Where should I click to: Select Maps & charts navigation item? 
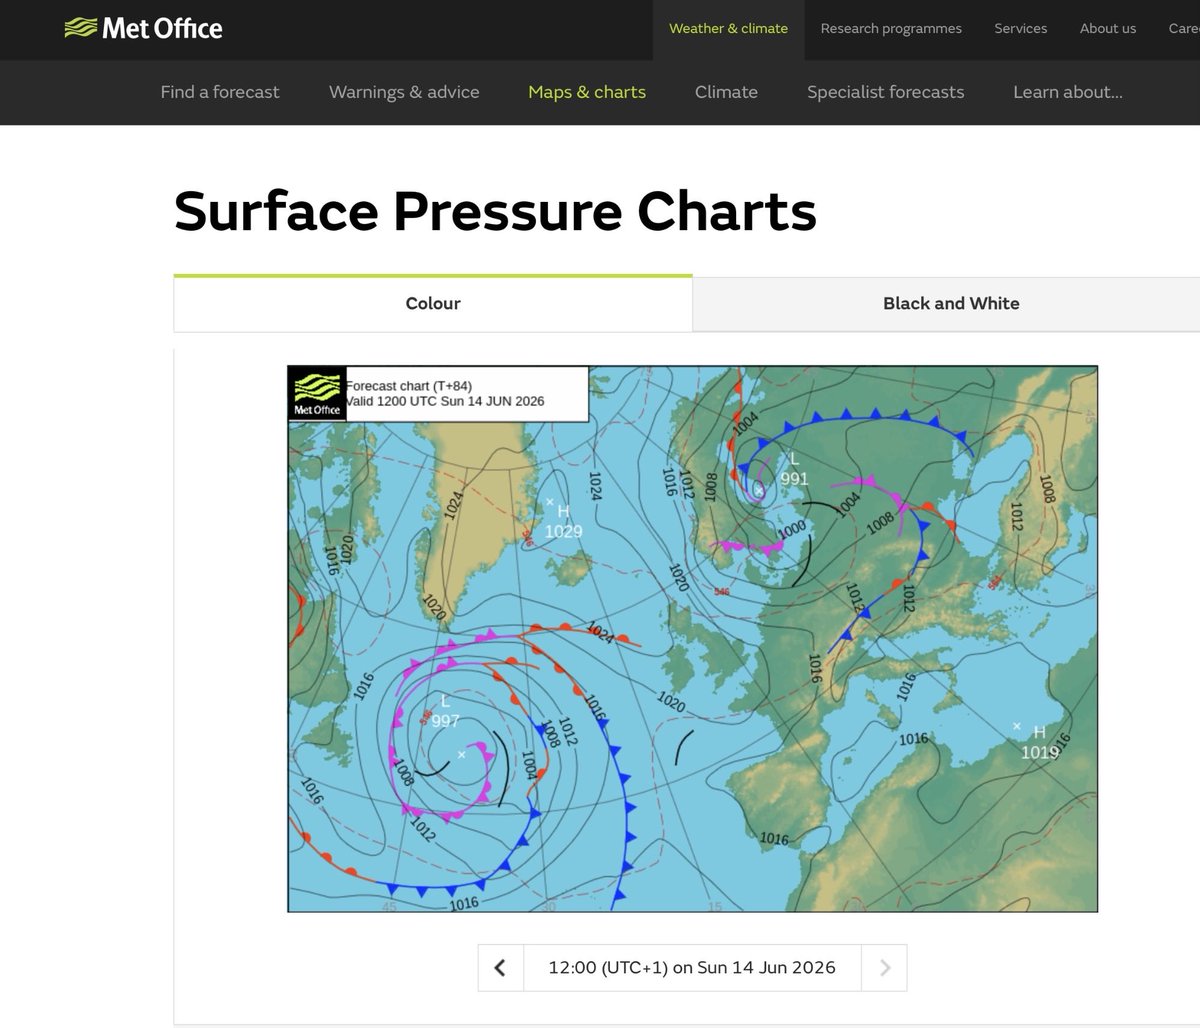[587, 92]
